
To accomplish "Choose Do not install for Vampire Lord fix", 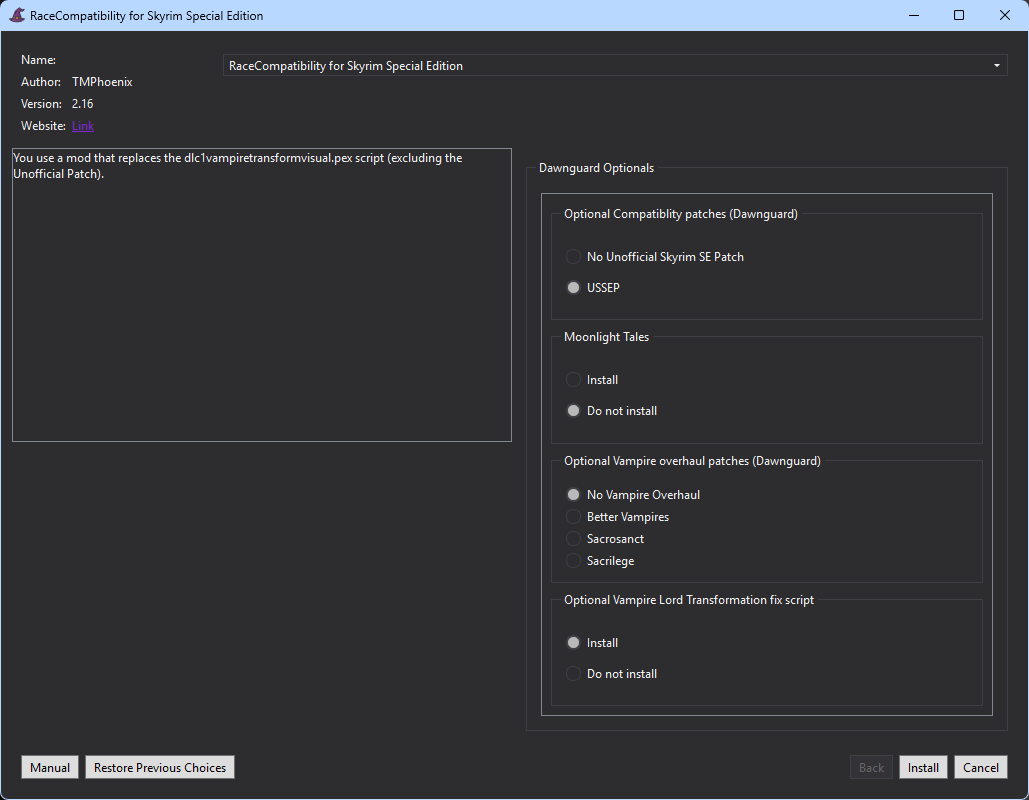I will click(x=612, y=674).
